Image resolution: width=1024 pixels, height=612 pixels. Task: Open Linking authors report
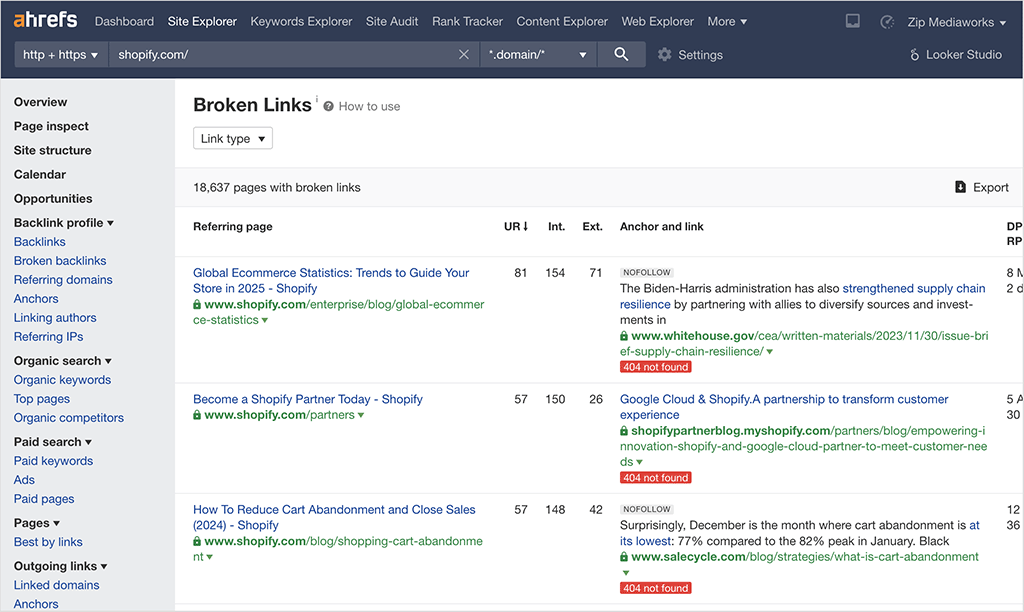tap(55, 317)
